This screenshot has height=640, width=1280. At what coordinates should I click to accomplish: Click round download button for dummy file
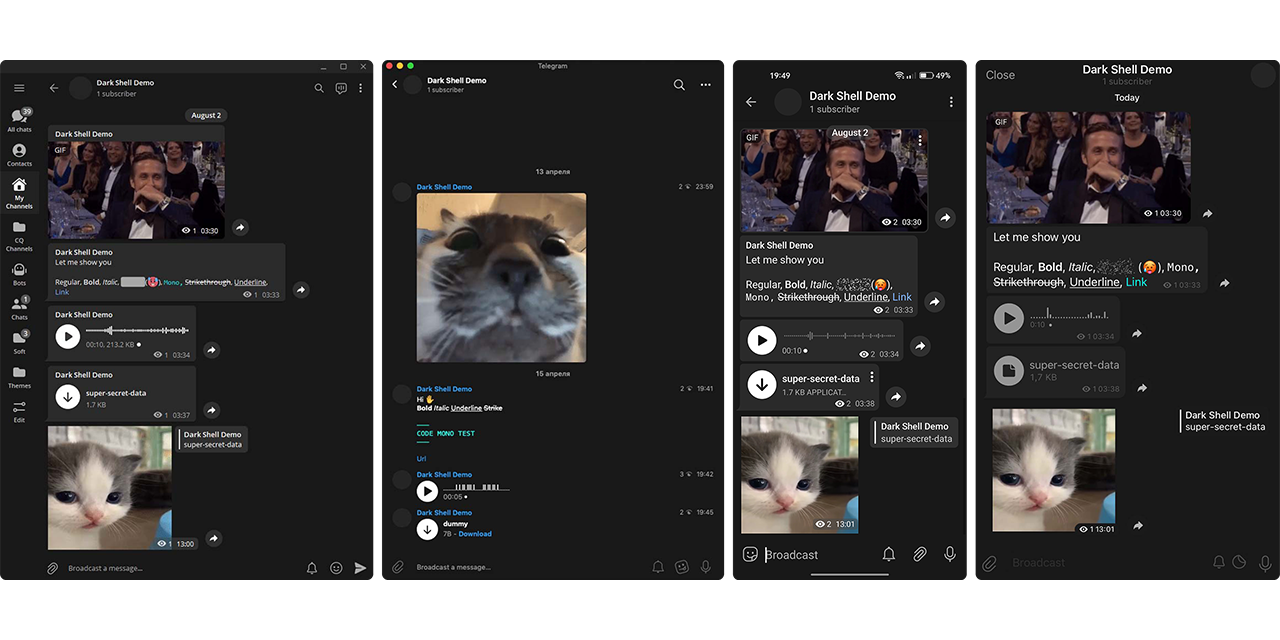[427, 529]
